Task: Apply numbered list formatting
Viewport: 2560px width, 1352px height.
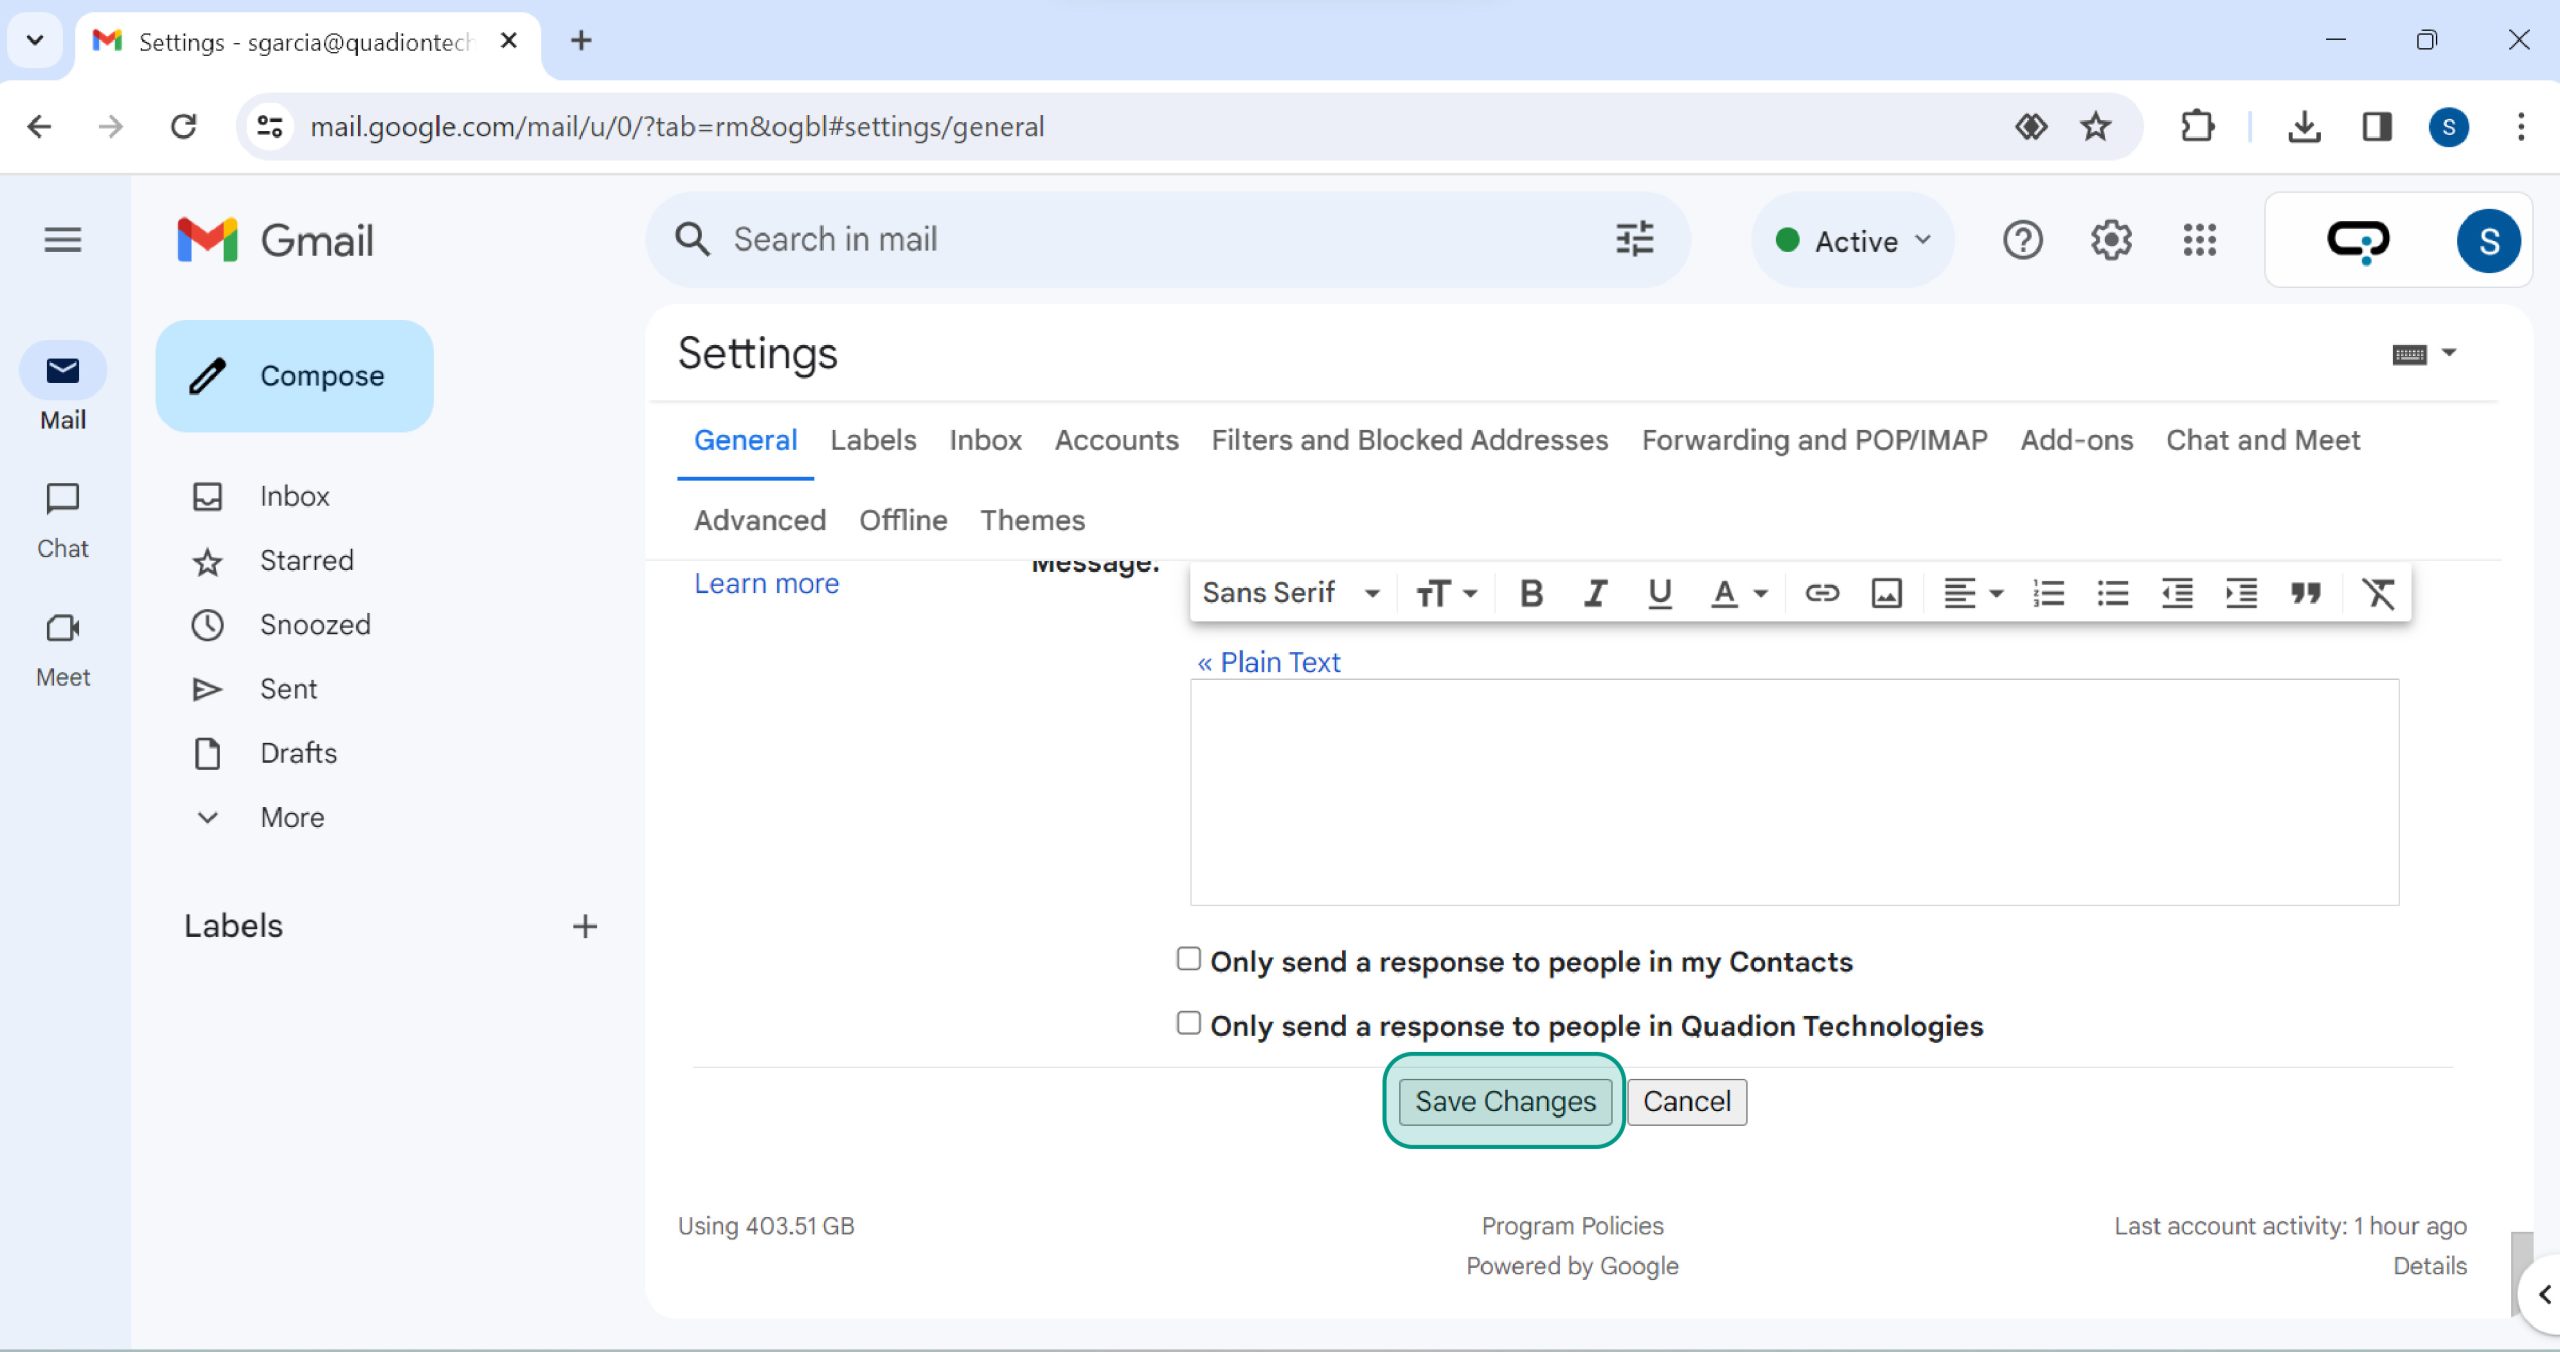Action: [x=2048, y=593]
